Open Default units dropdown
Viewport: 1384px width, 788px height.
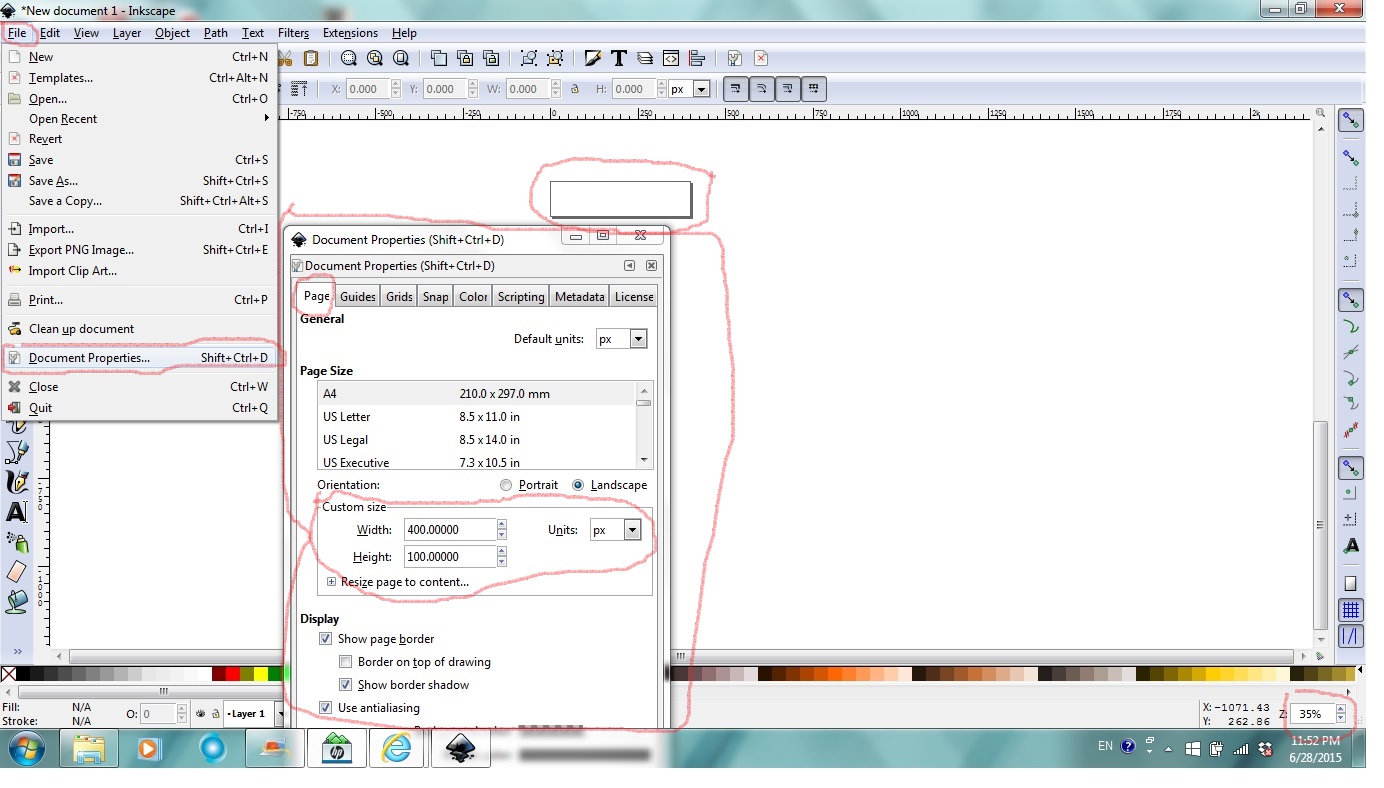pos(622,339)
